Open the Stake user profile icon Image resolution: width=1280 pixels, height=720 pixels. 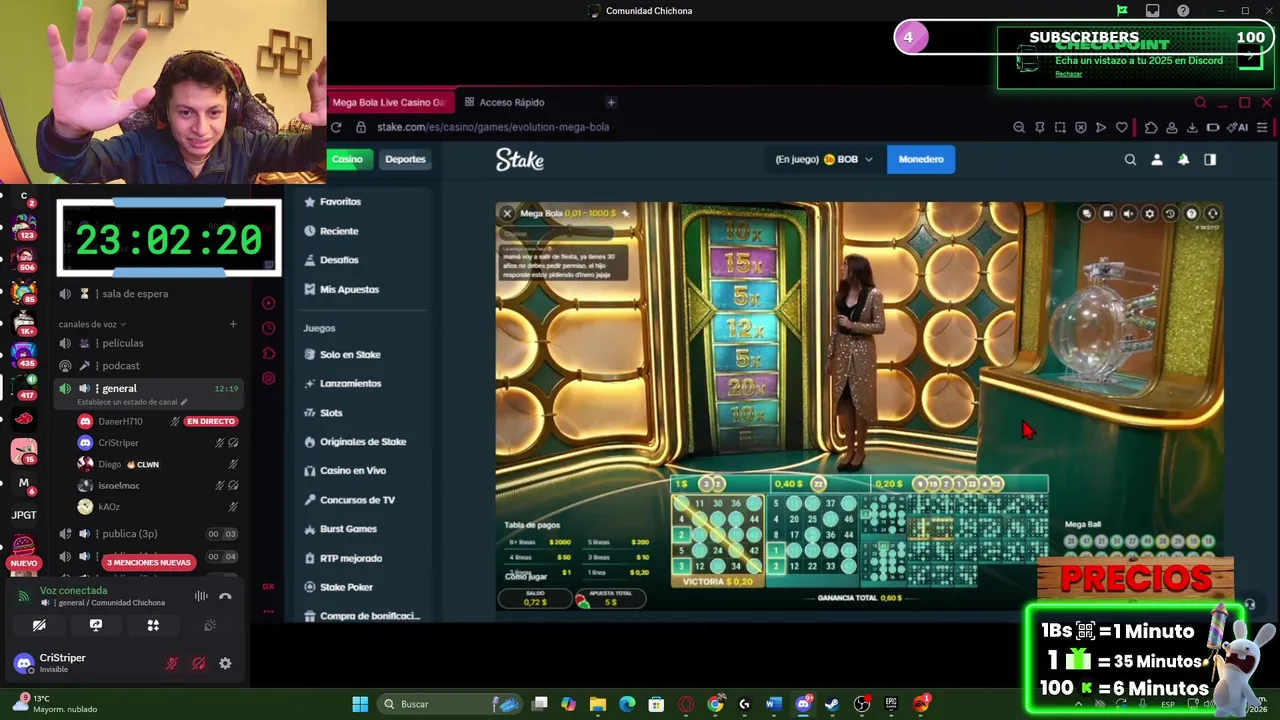click(x=1157, y=159)
